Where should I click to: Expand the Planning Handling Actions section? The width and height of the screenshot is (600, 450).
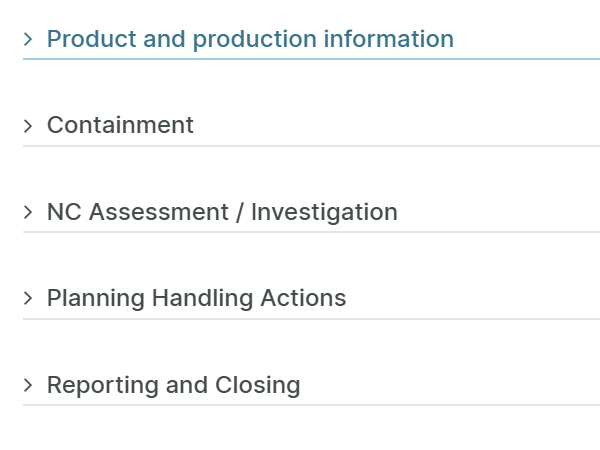pyautogui.click(x=196, y=298)
